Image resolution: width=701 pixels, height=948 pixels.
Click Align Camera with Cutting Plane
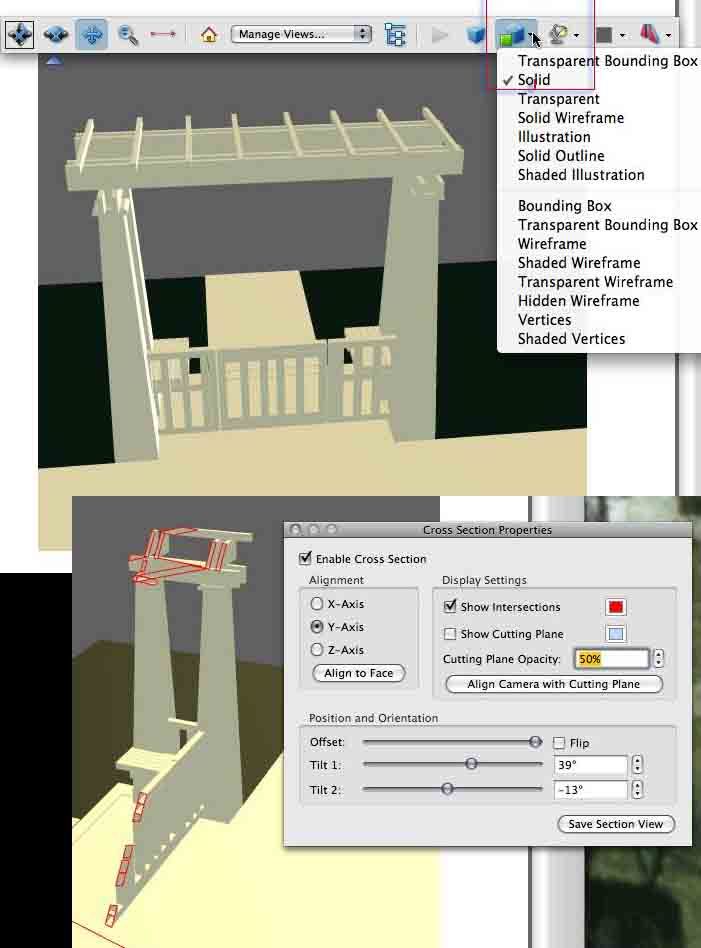tap(553, 684)
